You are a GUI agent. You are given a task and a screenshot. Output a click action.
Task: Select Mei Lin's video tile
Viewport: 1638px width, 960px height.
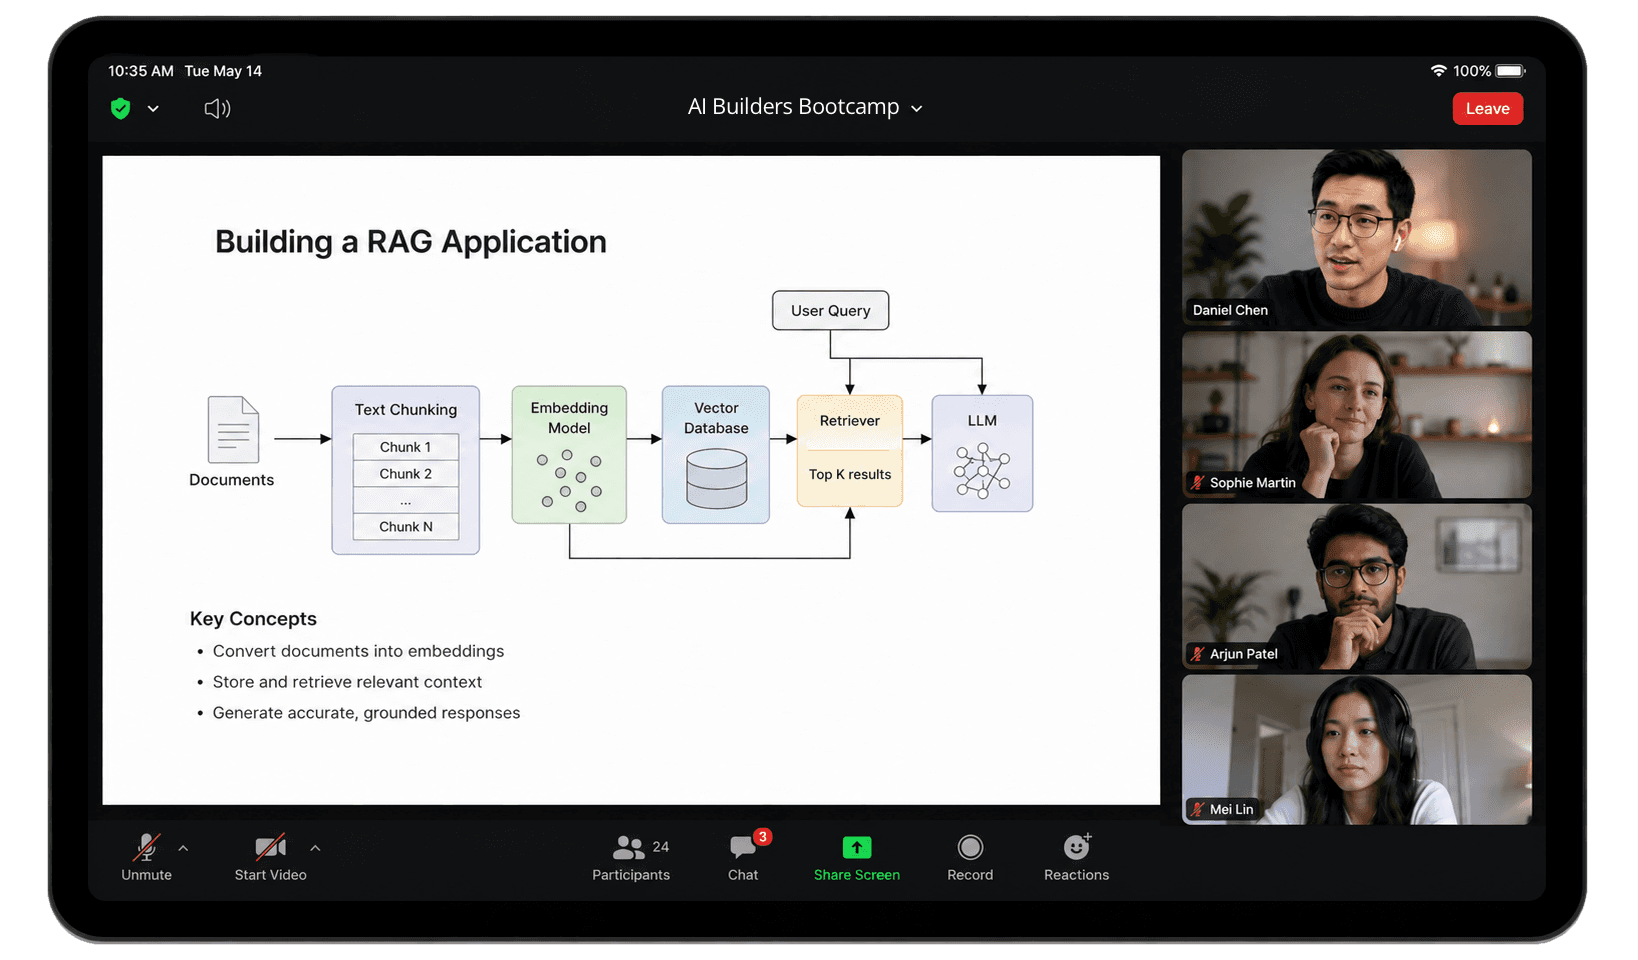1356,750
